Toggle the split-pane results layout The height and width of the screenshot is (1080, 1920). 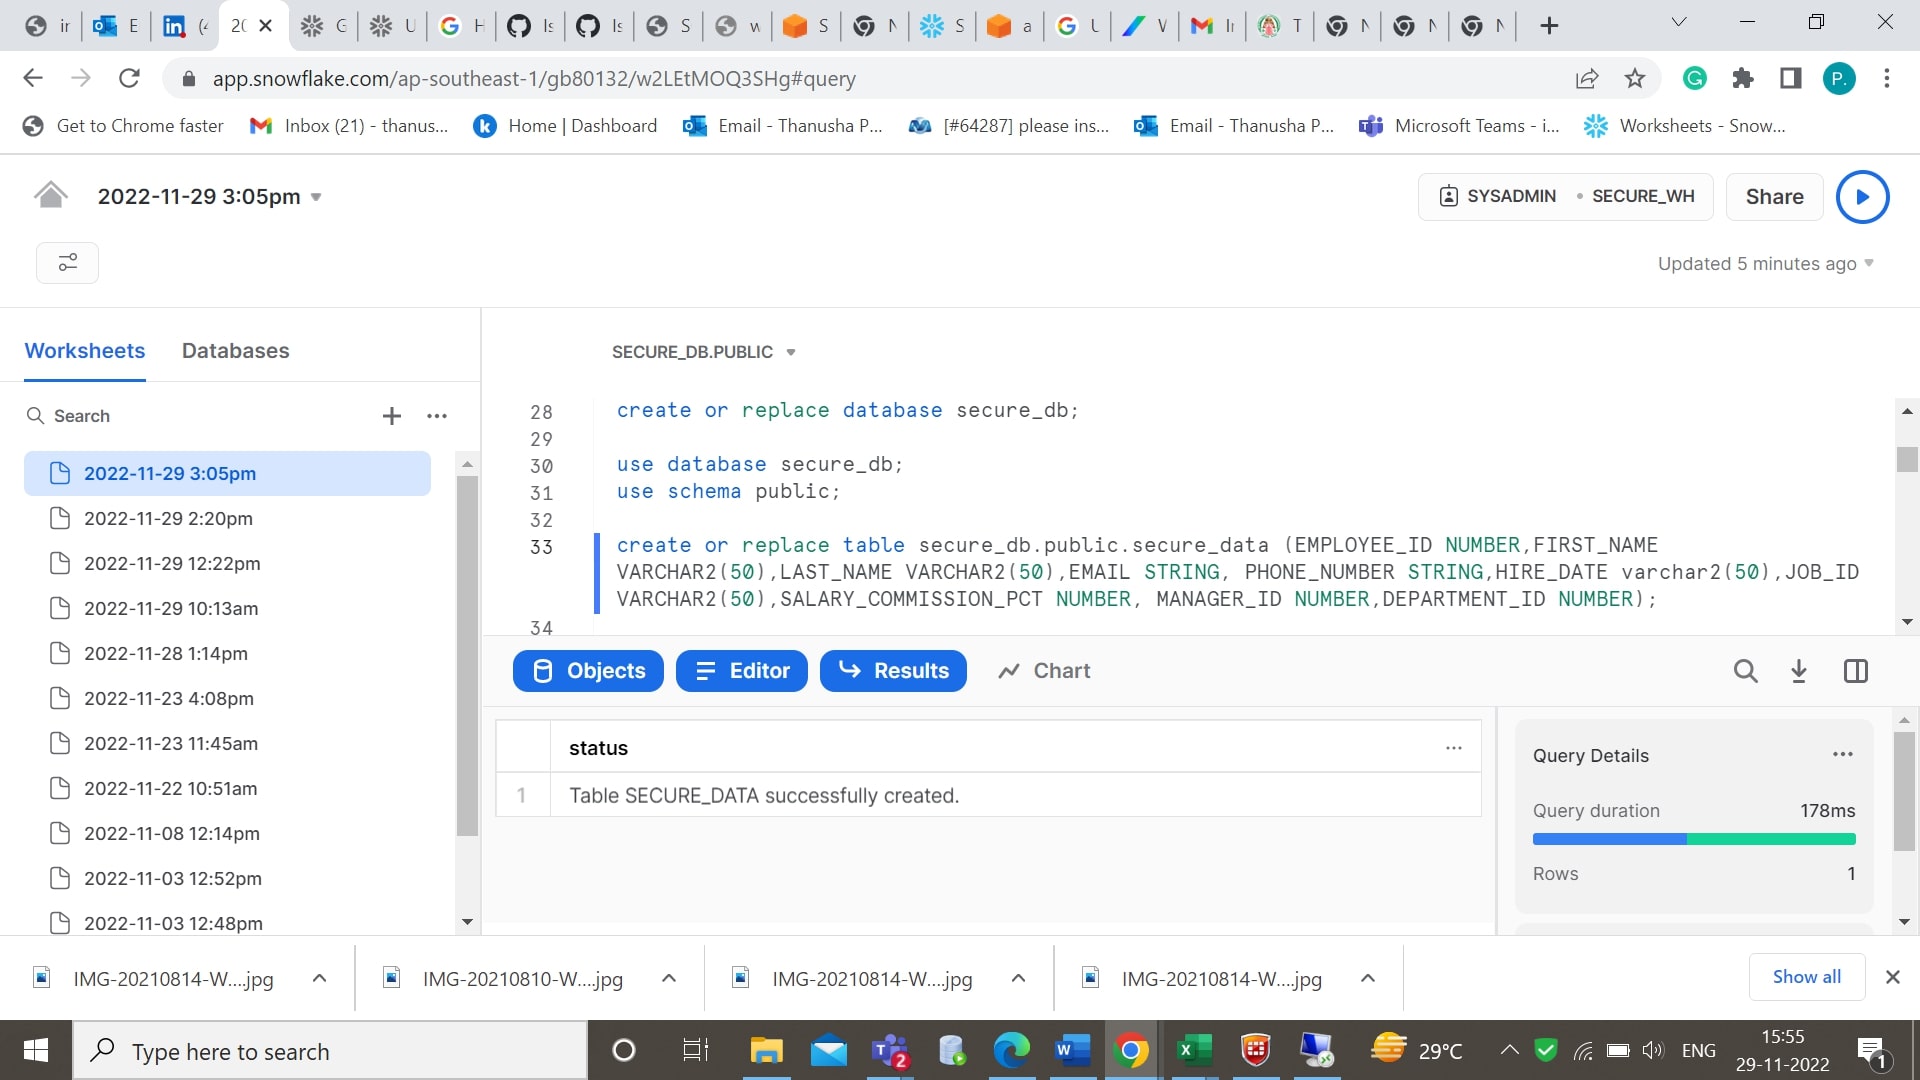[x=1856, y=671]
